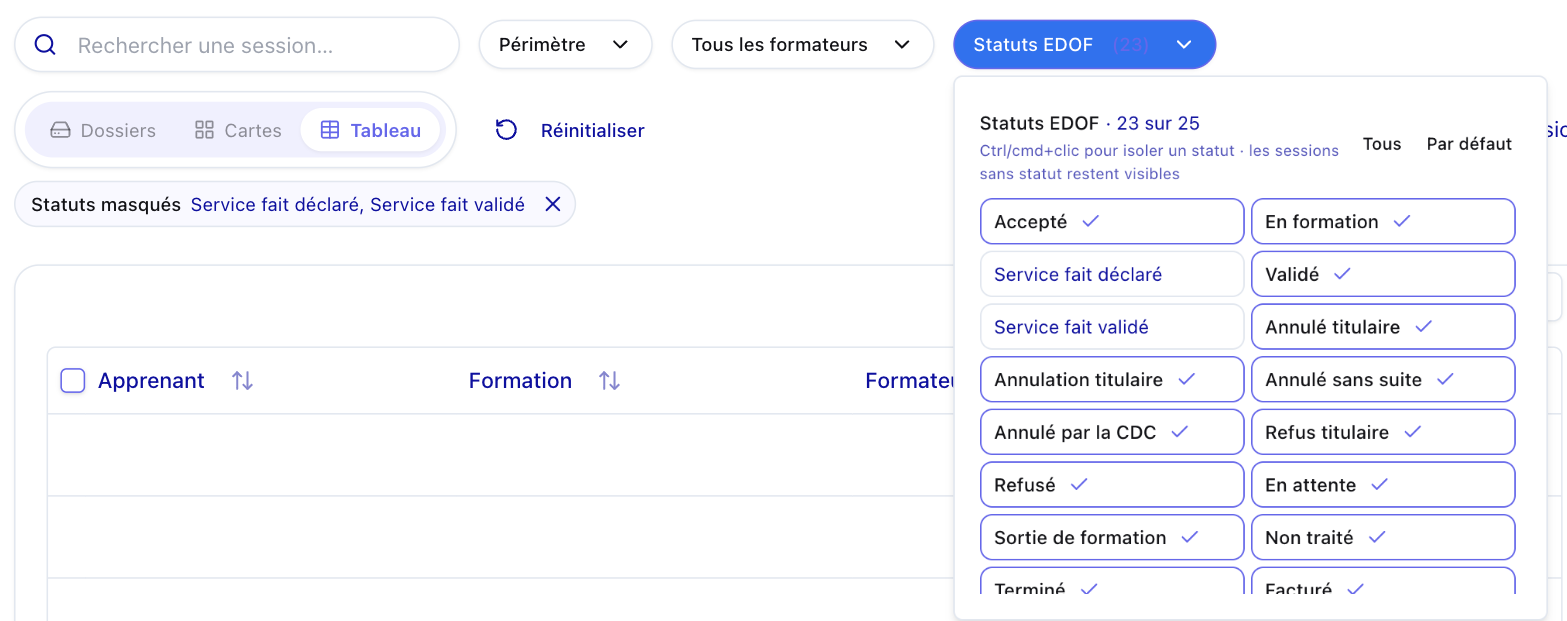Switch to the Dossiers view tab
This screenshot has height=621, width=1567.
103,130
